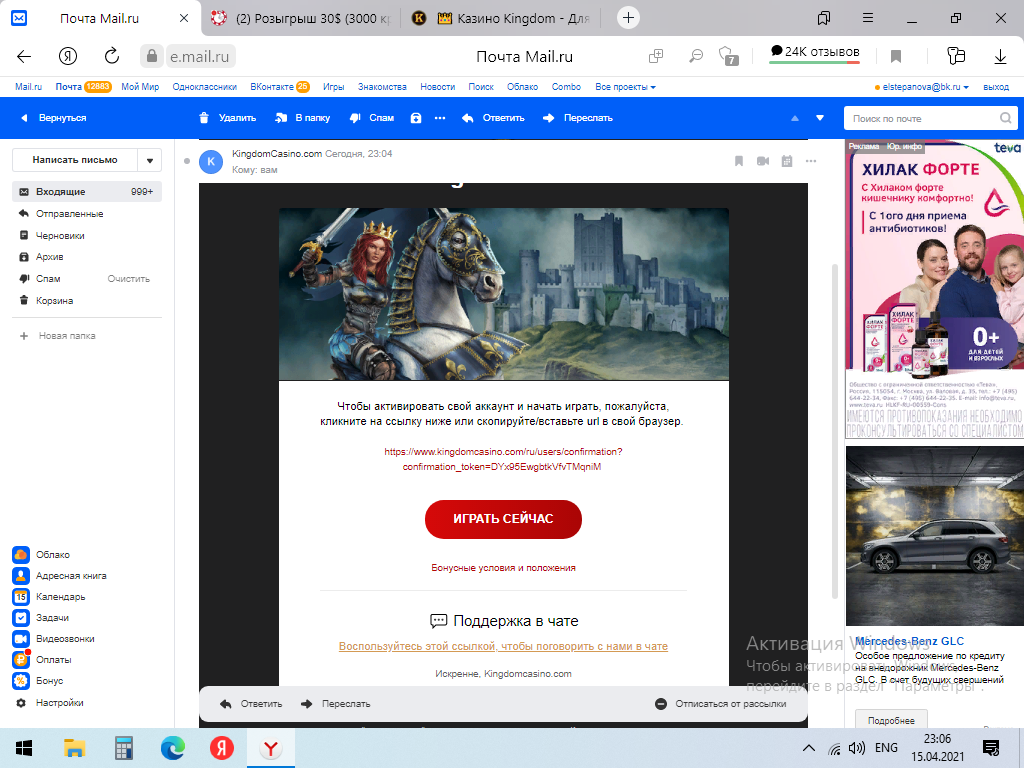Image resolution: width=1024 pixels, height=768 pixels.
Task: Open Новости portal link
Action: tap(438, 87)
